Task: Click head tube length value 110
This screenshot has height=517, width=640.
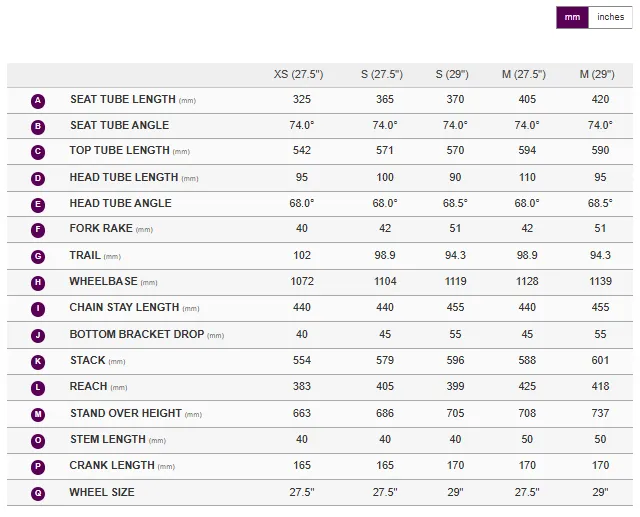Action: (x=527, y=177)
